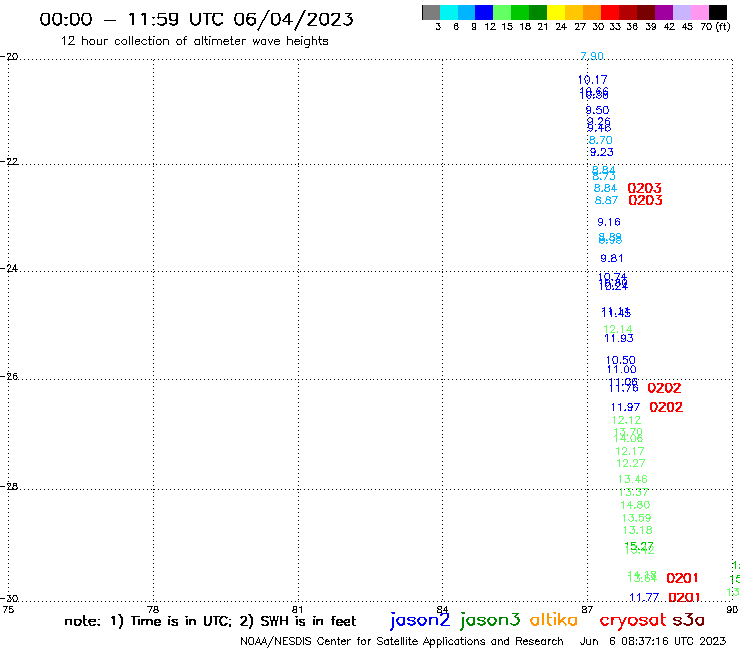Select the jason3 satellite label

(x=490, y=620)
